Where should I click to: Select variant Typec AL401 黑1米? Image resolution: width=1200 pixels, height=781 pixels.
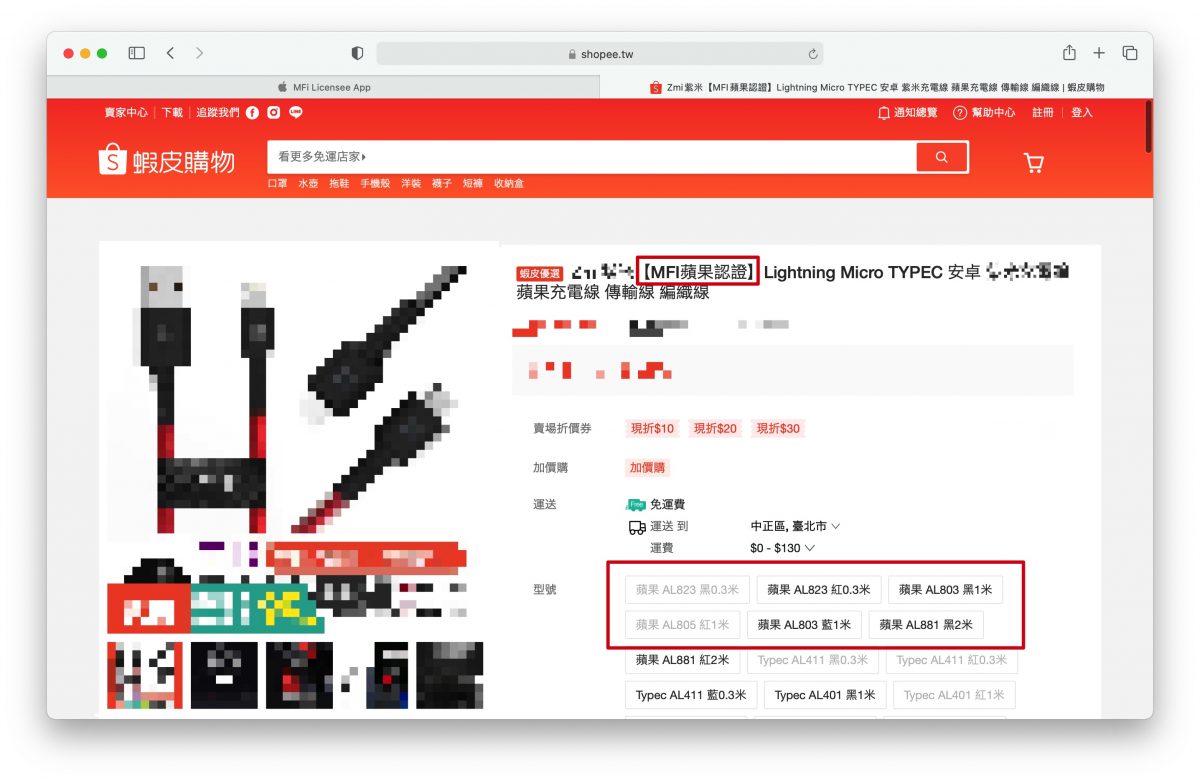tap(825, 695)
